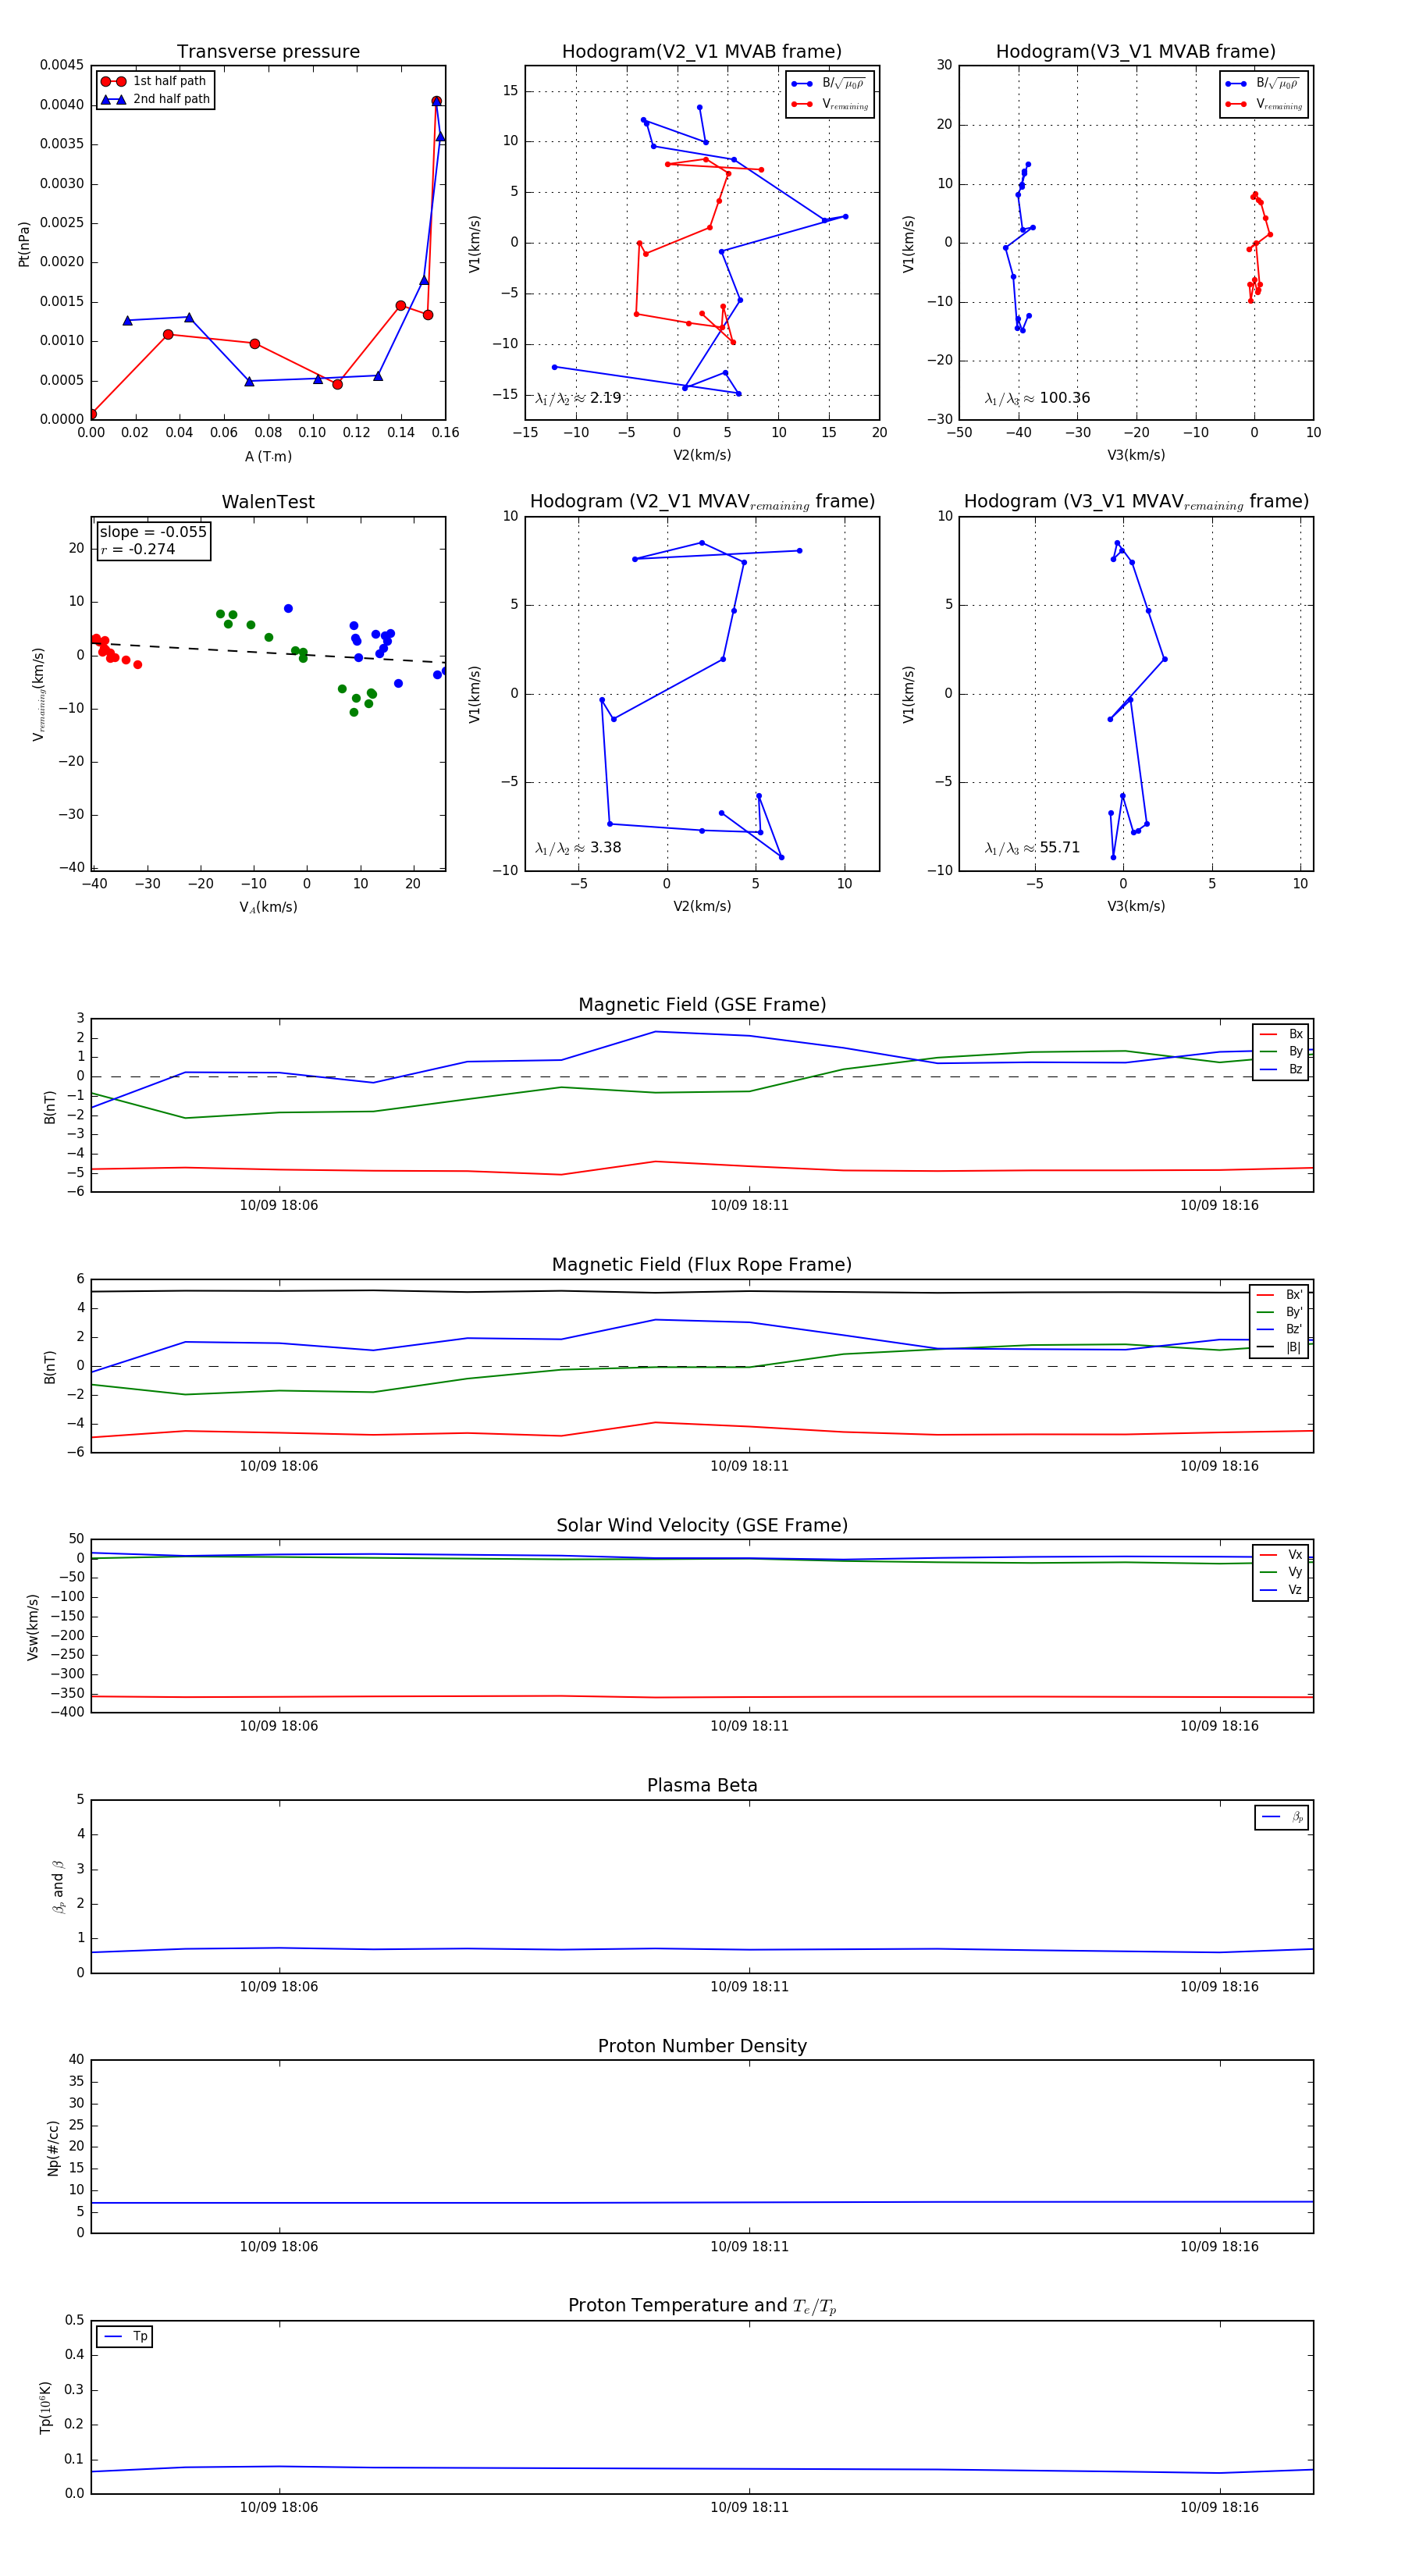
Task: Click '10/09 18:06' tick under GSE magnetic field plot
Action: 279,1205
